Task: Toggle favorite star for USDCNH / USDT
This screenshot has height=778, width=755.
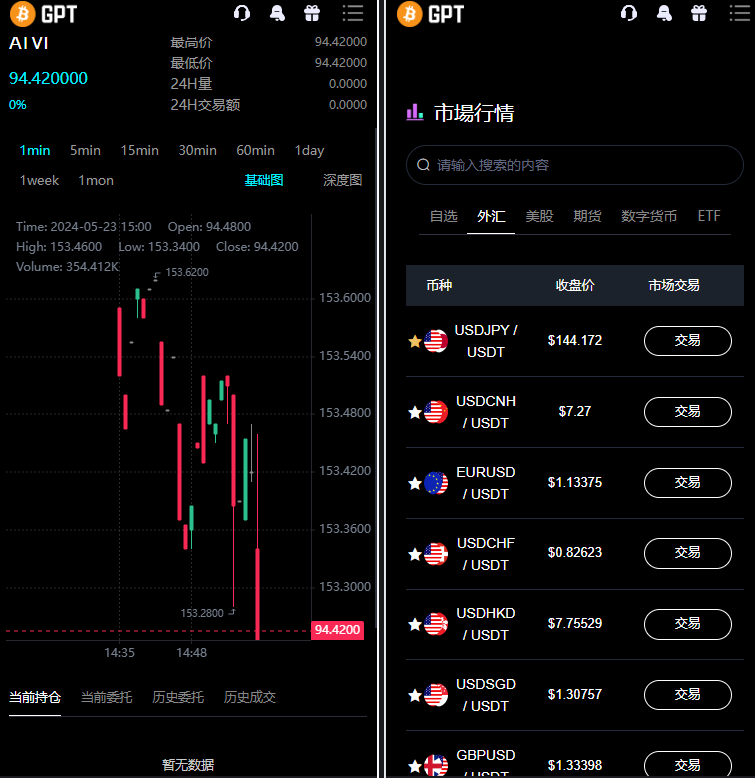Action: (415, 412)
